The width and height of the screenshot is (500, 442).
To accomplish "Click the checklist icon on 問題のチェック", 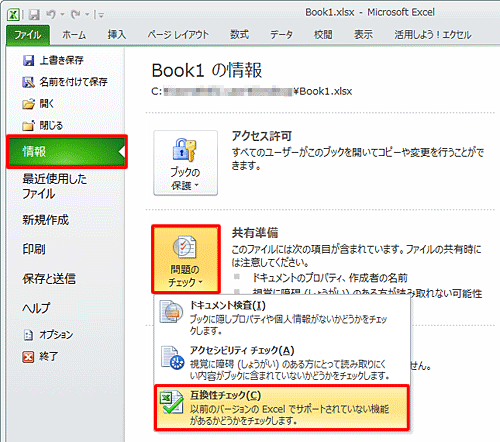I will click(185, 247).
